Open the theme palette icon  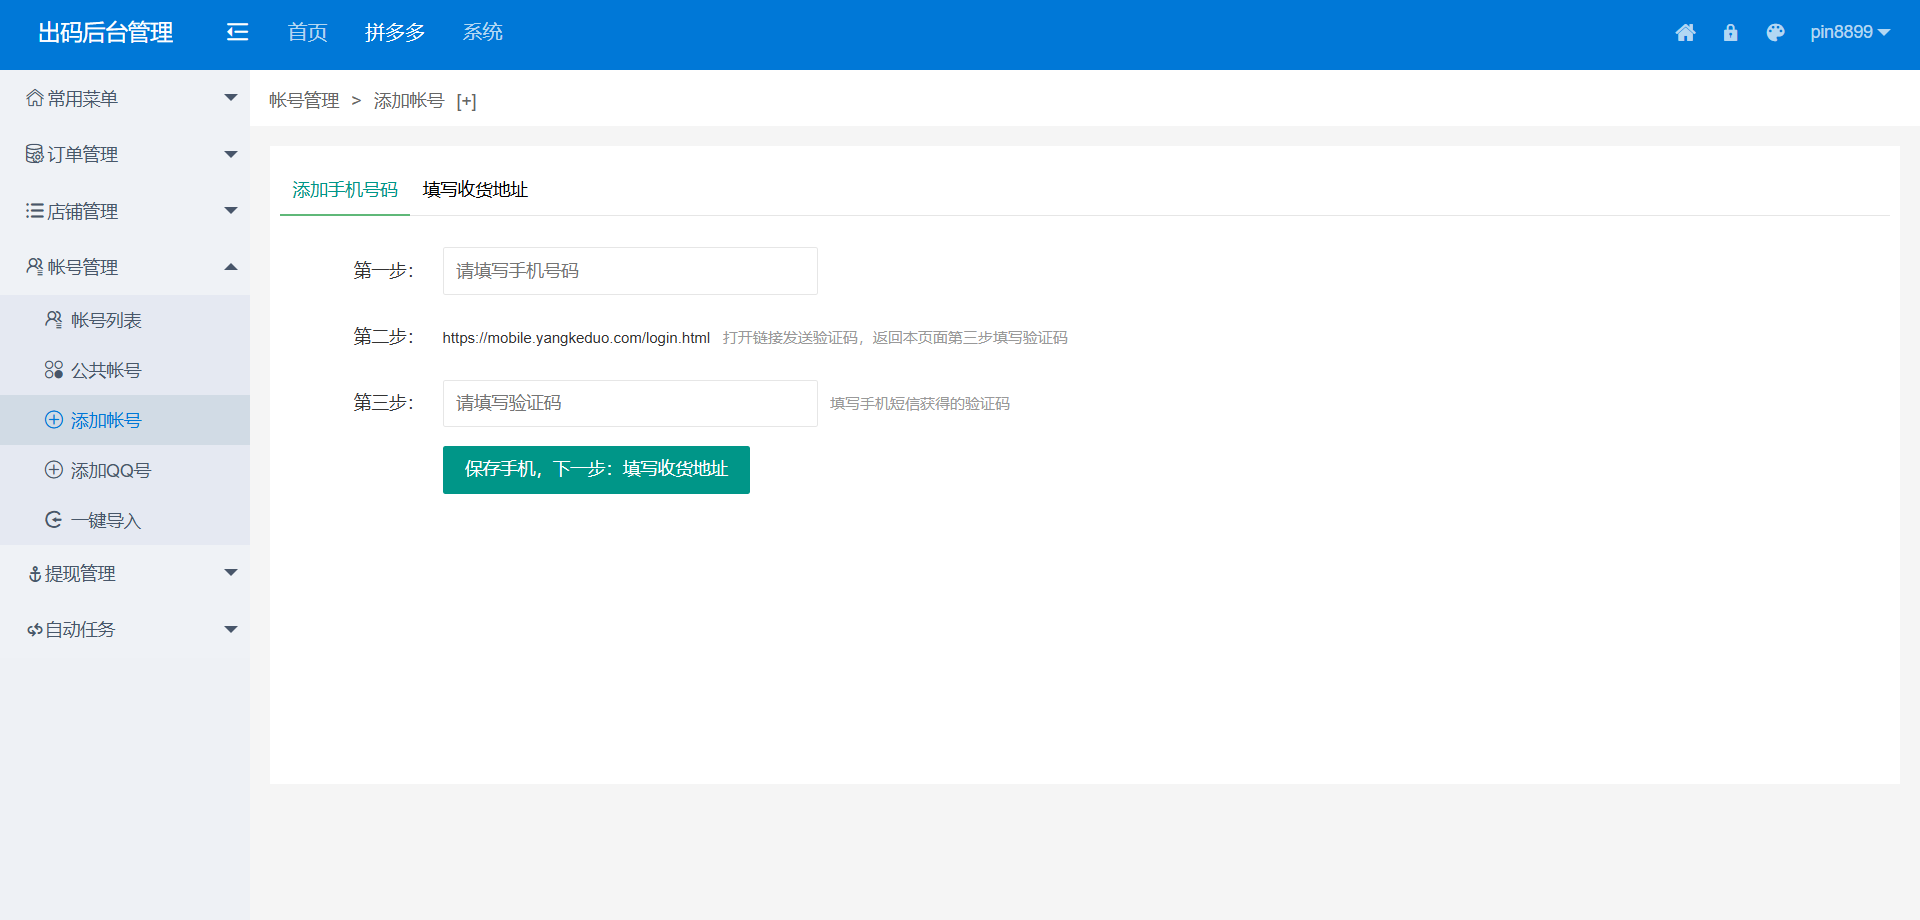[1775, 33]
